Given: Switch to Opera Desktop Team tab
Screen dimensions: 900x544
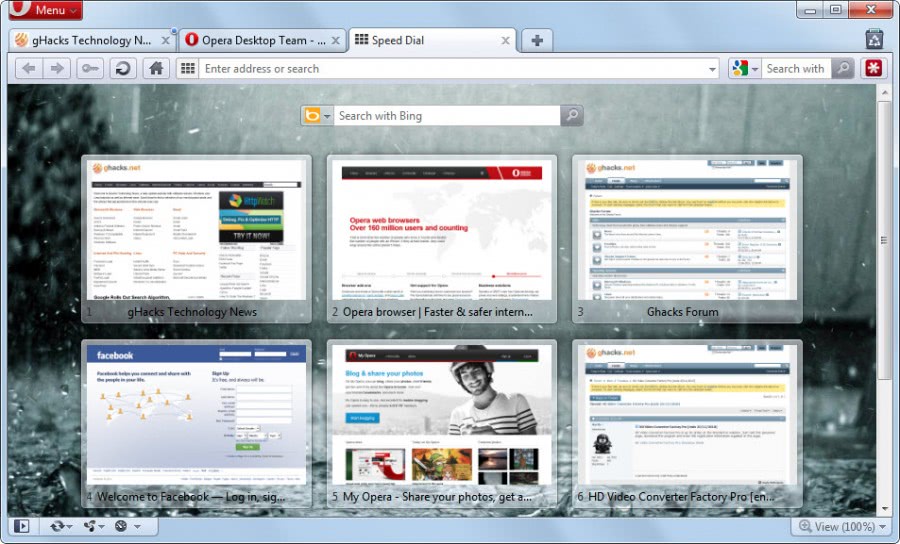Looking at the screenshot, I should 255,40.
